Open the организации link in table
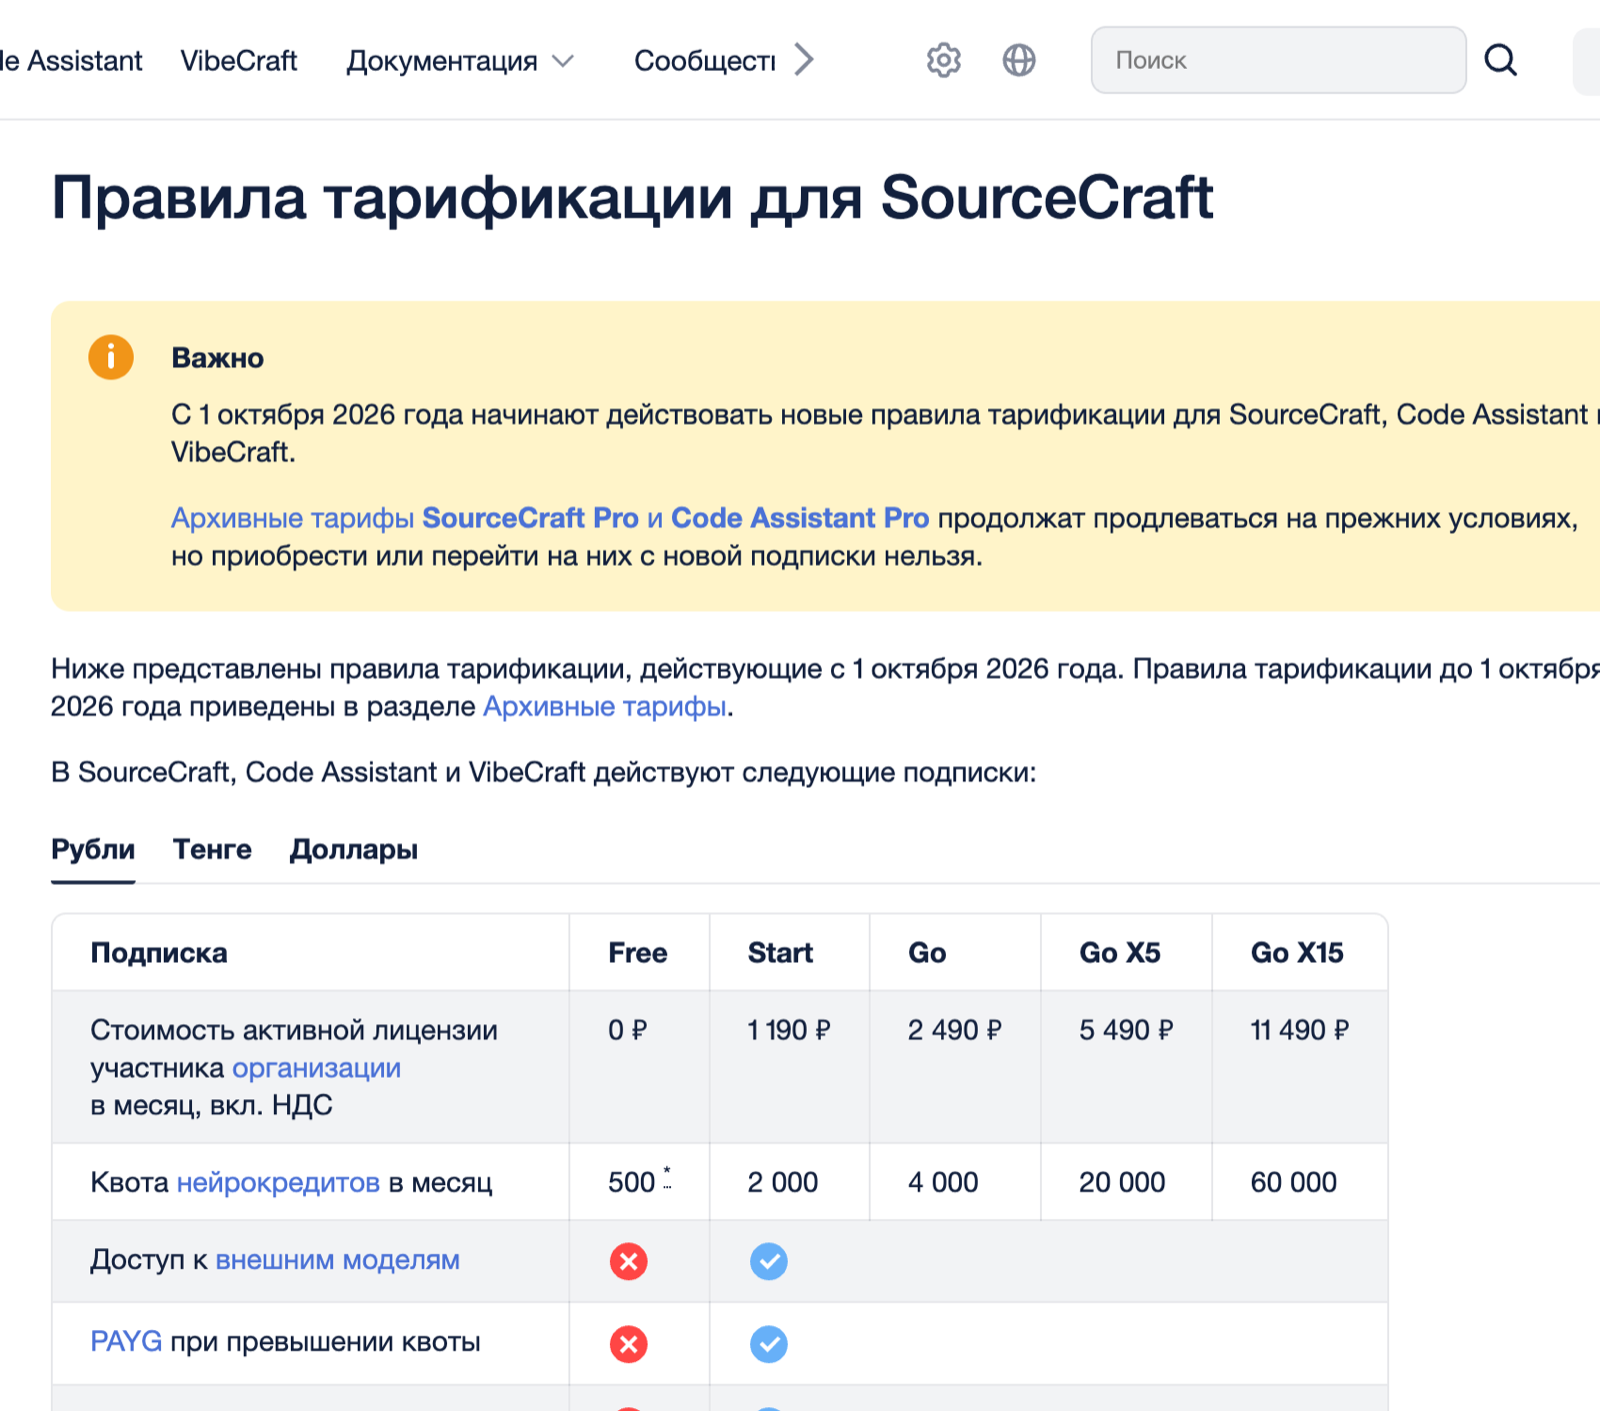The height and width of the screenshot is (1411, 1600). pos(316,1068)
